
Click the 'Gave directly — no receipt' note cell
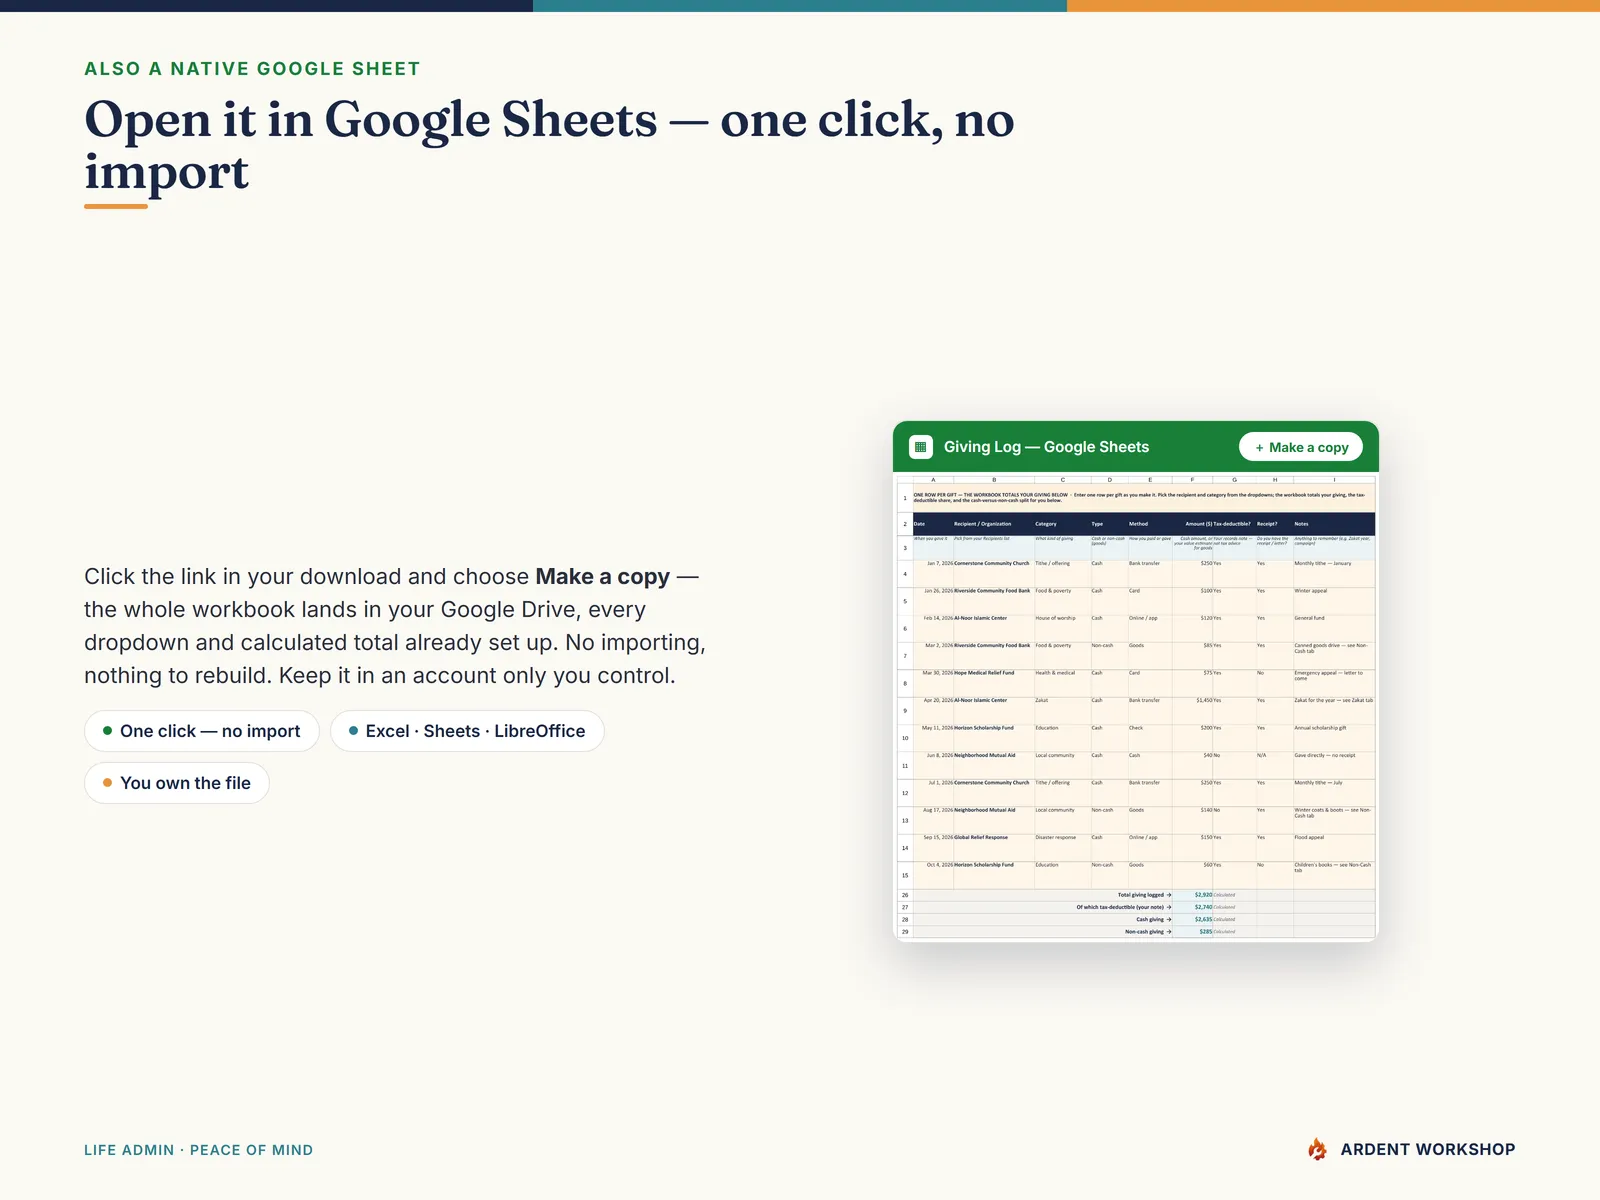click(1334, 765)
